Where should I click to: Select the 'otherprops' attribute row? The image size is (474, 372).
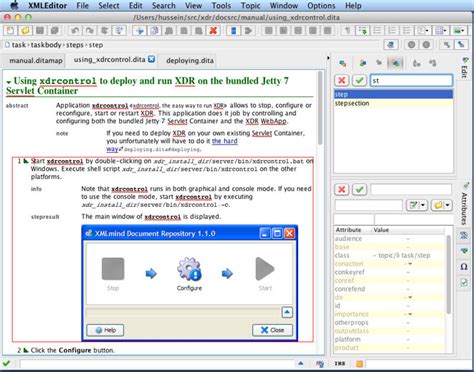click(x=389, y=323)
